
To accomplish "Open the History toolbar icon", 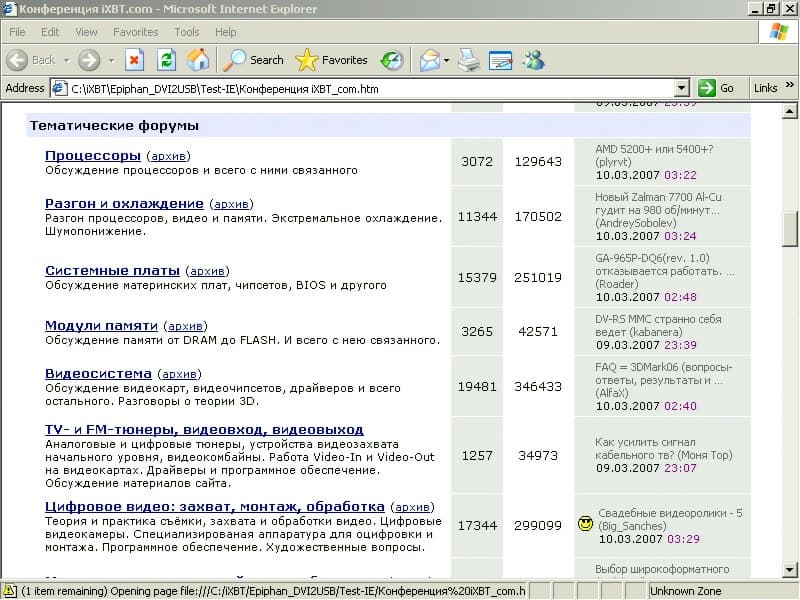I will pos(391,60).
